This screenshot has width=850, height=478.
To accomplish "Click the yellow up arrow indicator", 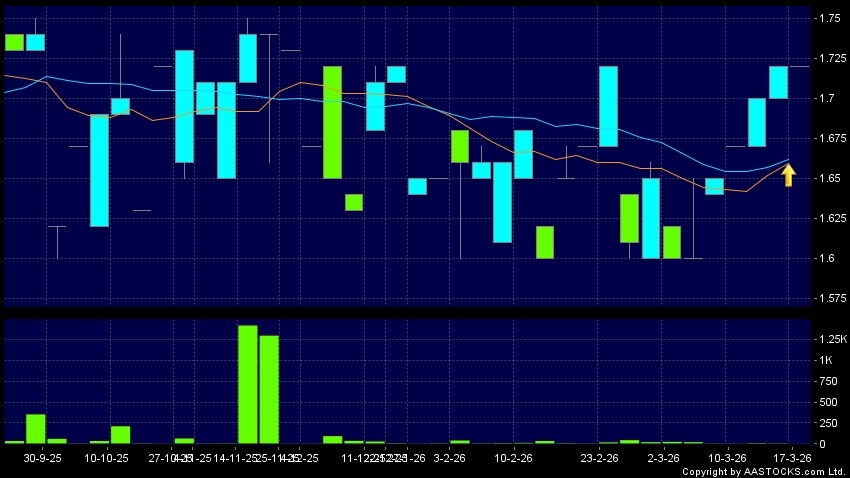I will pos(788,176).
